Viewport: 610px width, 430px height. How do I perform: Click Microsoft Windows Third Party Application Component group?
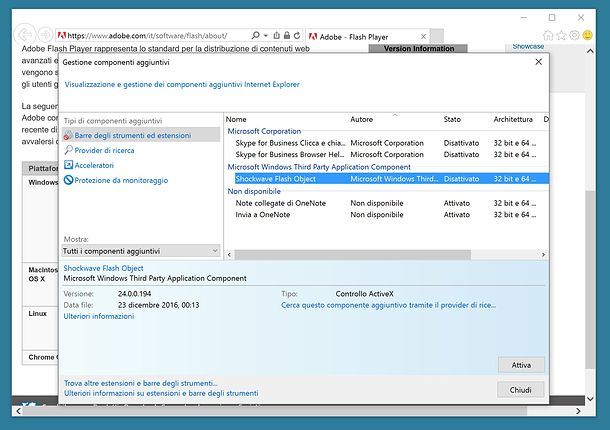coord(319,167)
